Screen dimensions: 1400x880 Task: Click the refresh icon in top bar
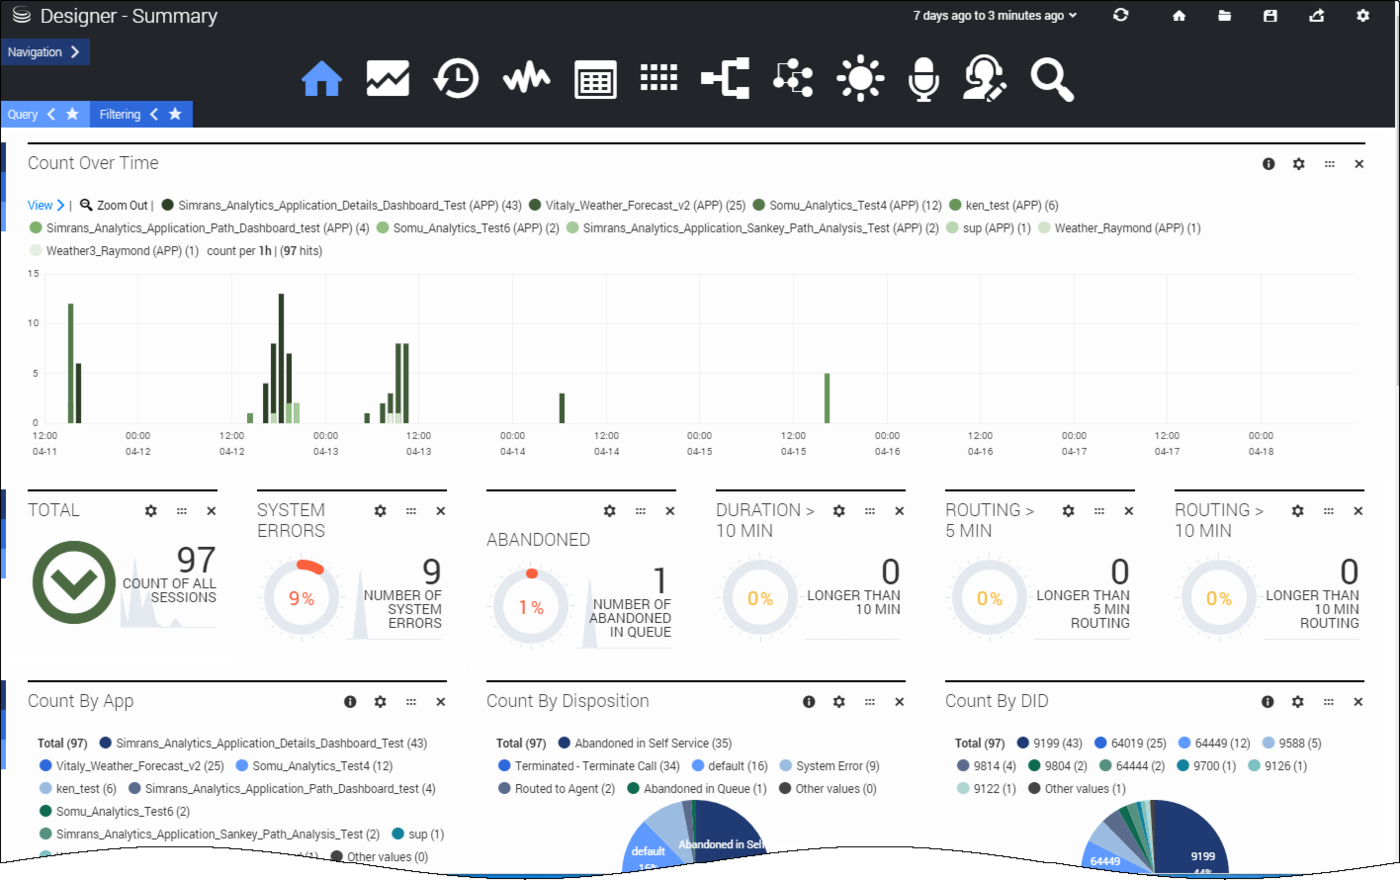click(1120, 16)
